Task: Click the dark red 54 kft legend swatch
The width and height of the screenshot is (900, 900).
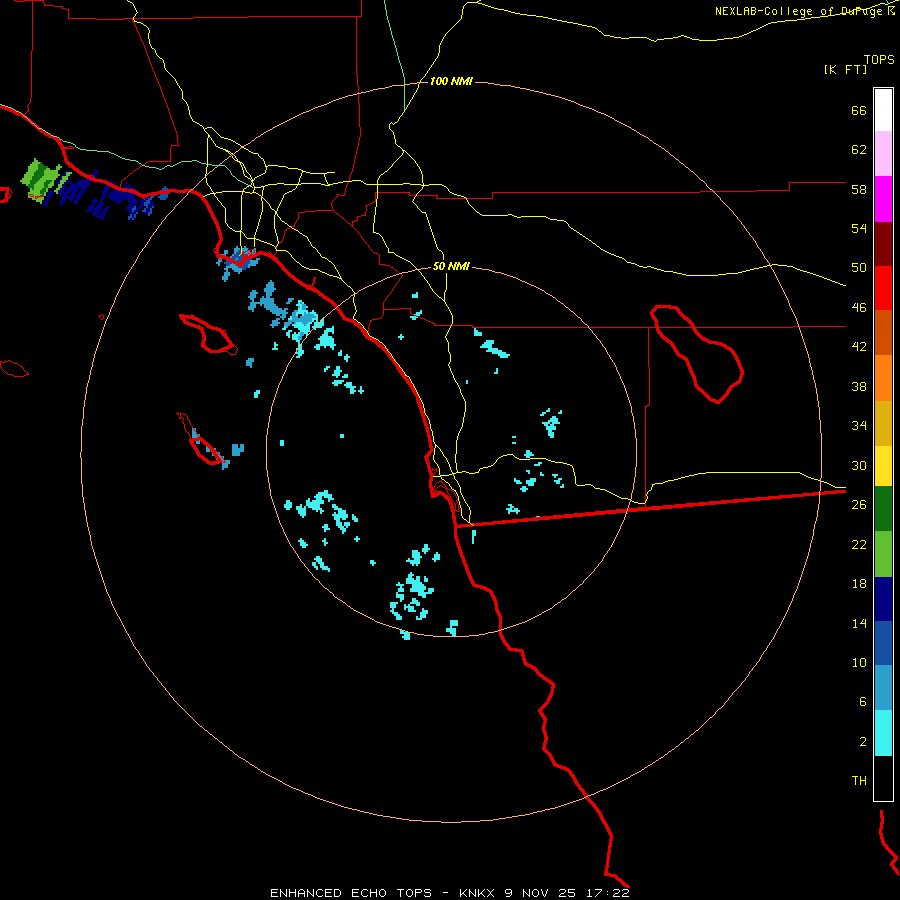Action: coord(883,244)
